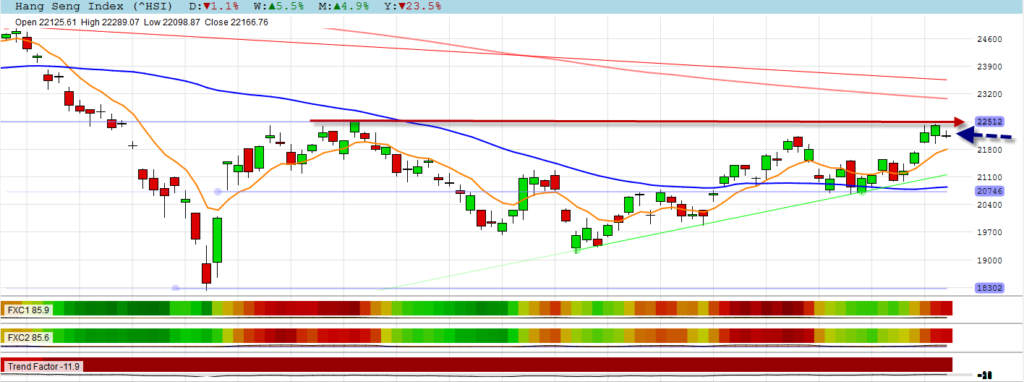Click the tall green candle after the 18302 low
The image size is (1024, 382).
coord(217,240)
